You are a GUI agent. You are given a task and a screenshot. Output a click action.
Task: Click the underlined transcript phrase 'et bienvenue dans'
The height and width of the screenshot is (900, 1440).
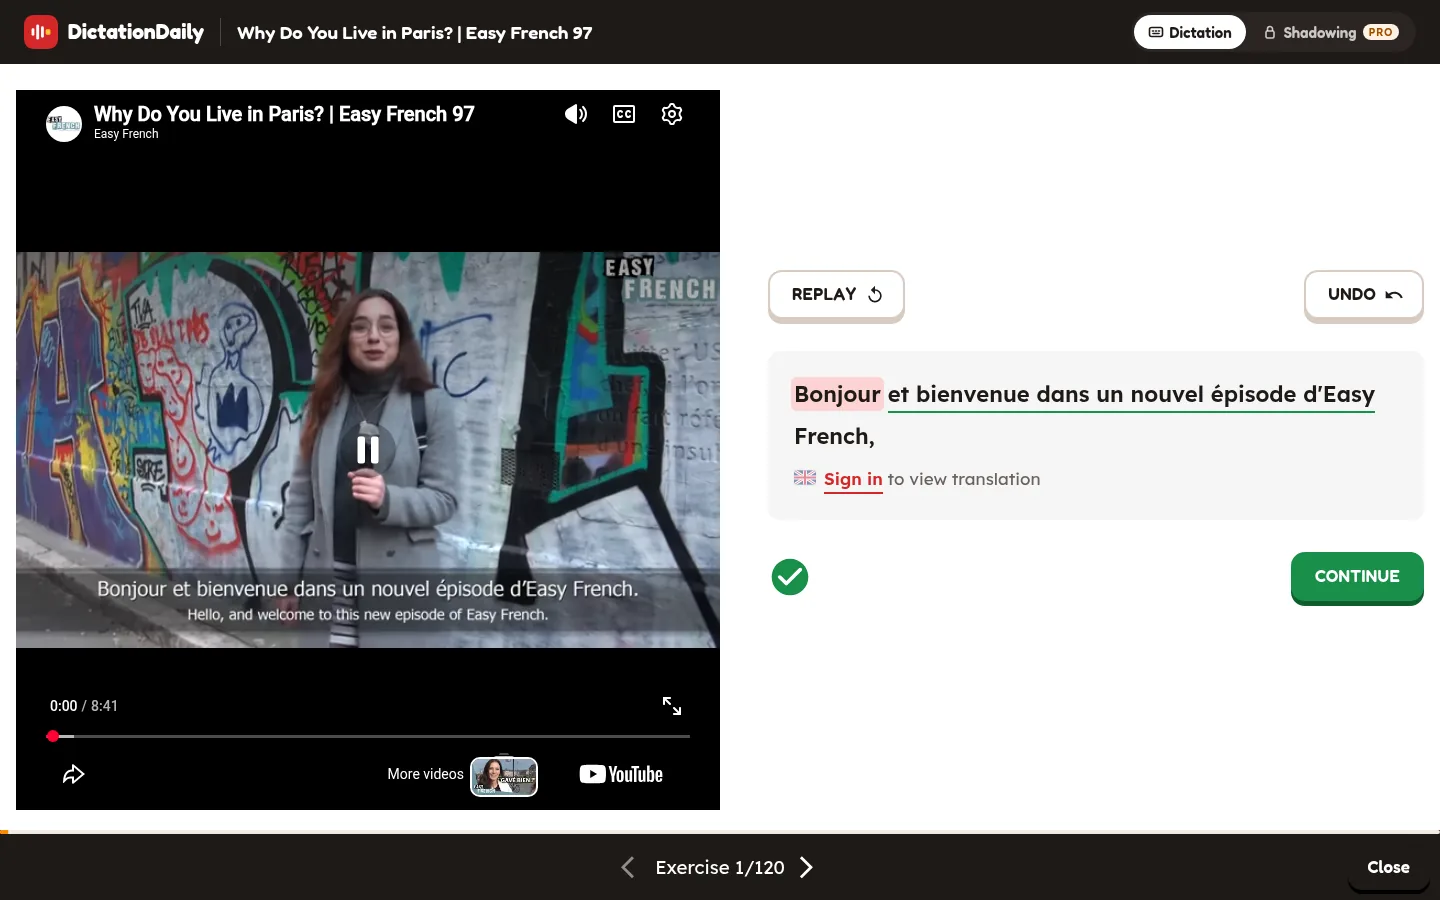pos(989,394)
